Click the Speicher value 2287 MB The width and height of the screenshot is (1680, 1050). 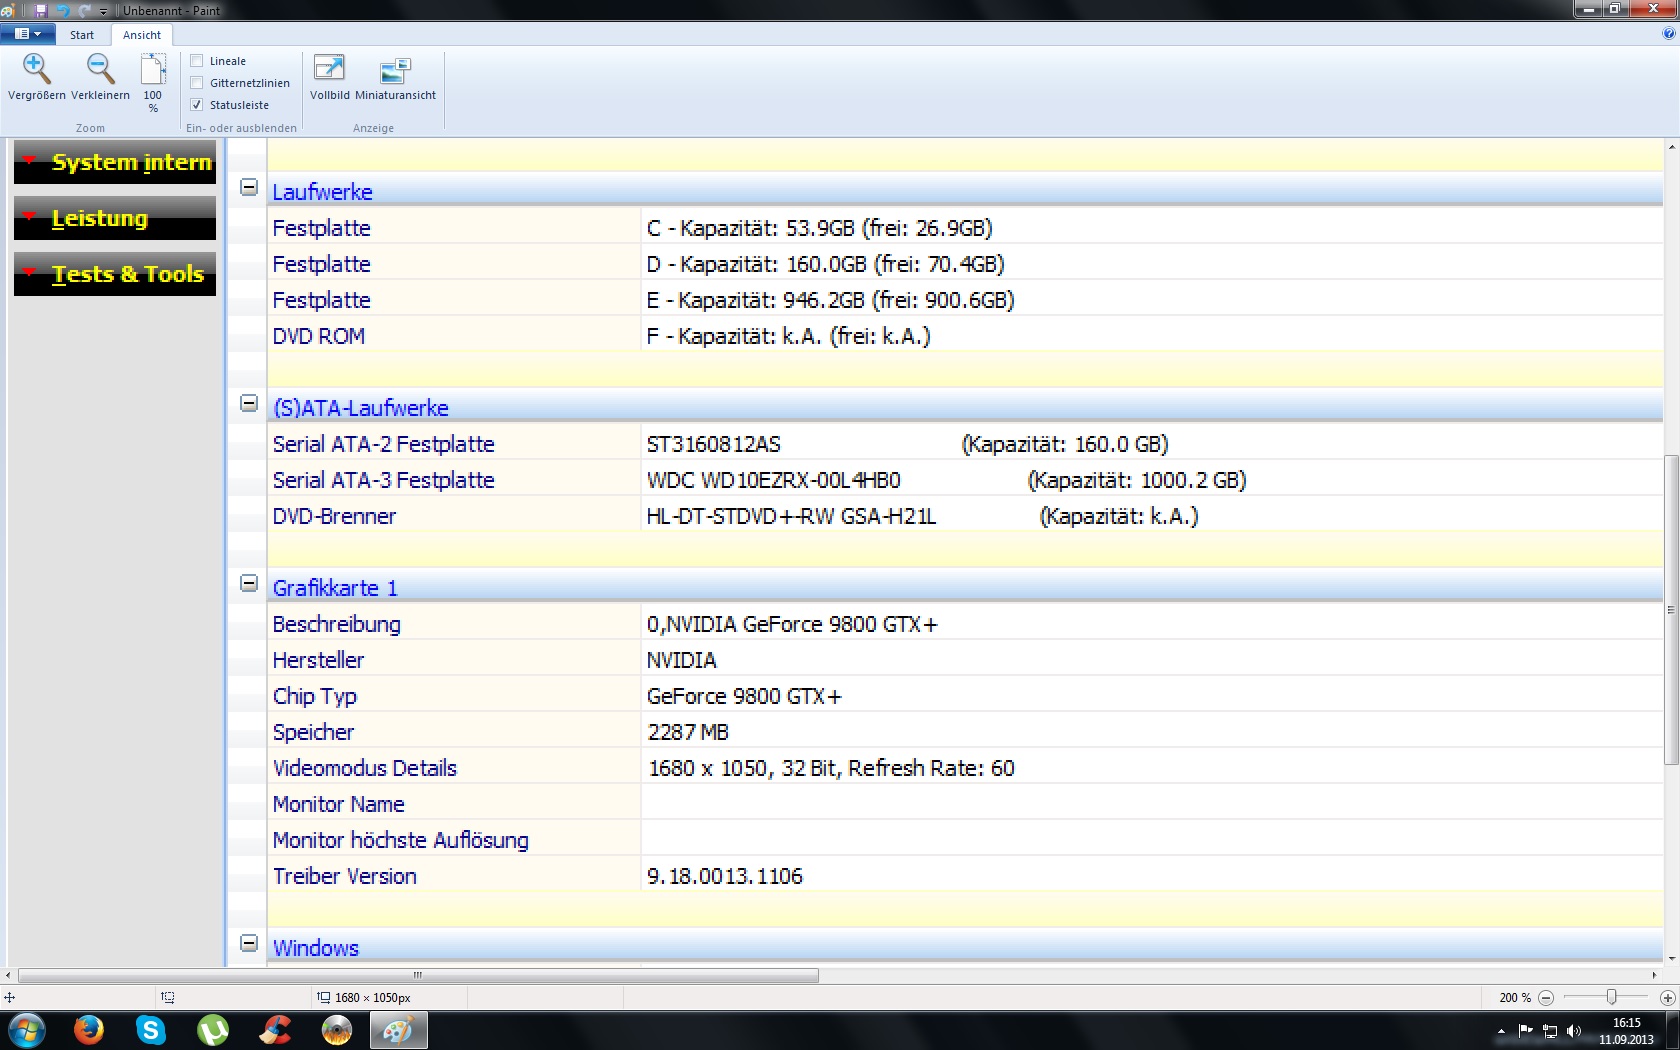(688, 732)
